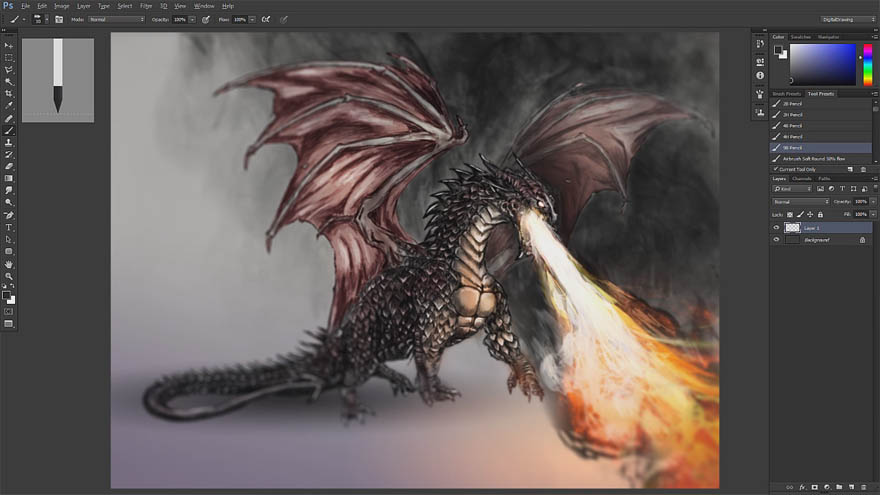Select the Shape tool
The height and width of the screenshot is (495, 880).
[8, 251]
